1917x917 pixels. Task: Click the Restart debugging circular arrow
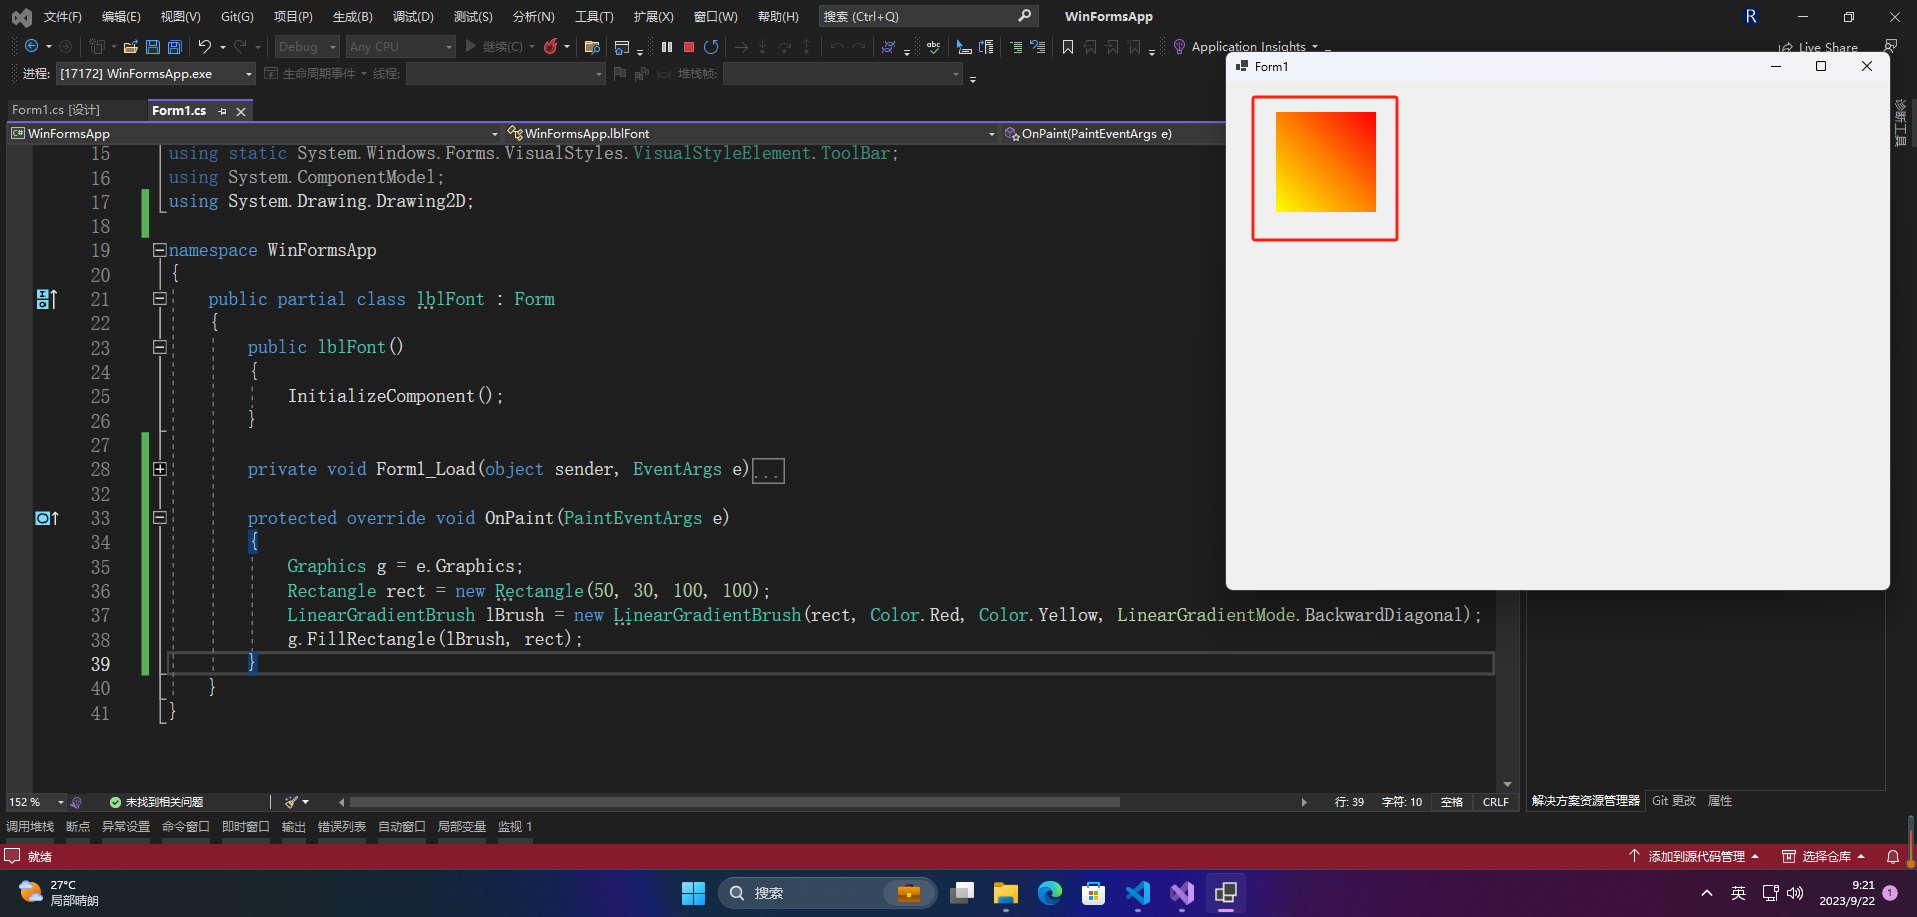click(x=711, y=46)
